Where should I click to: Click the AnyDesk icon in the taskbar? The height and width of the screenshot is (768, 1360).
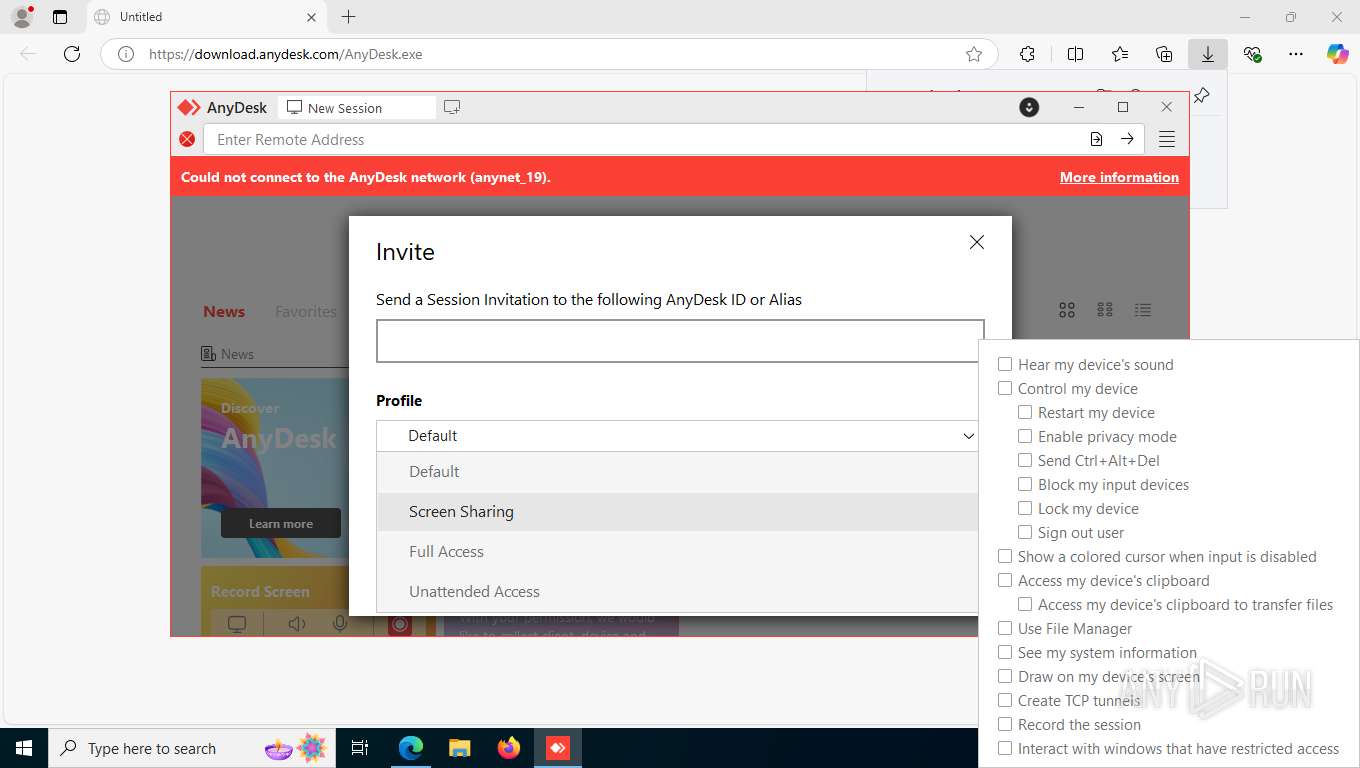tap(558, 748)
